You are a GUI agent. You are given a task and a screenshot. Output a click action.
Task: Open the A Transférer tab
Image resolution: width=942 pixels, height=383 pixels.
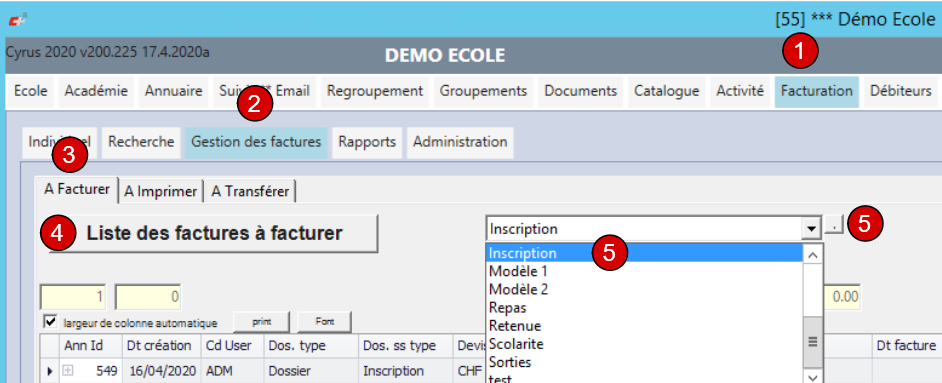(x=250, y=192)
